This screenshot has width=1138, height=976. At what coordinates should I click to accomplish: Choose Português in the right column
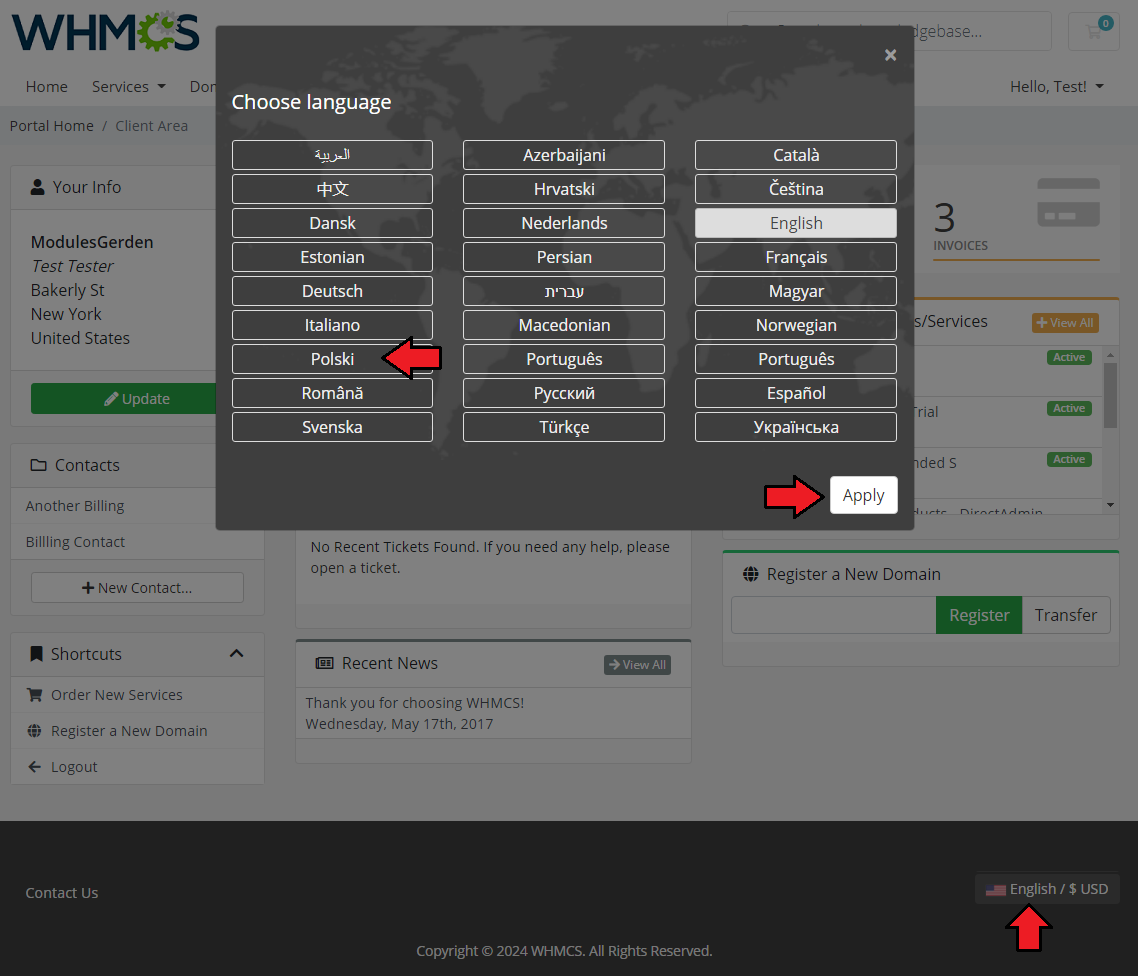796,359
